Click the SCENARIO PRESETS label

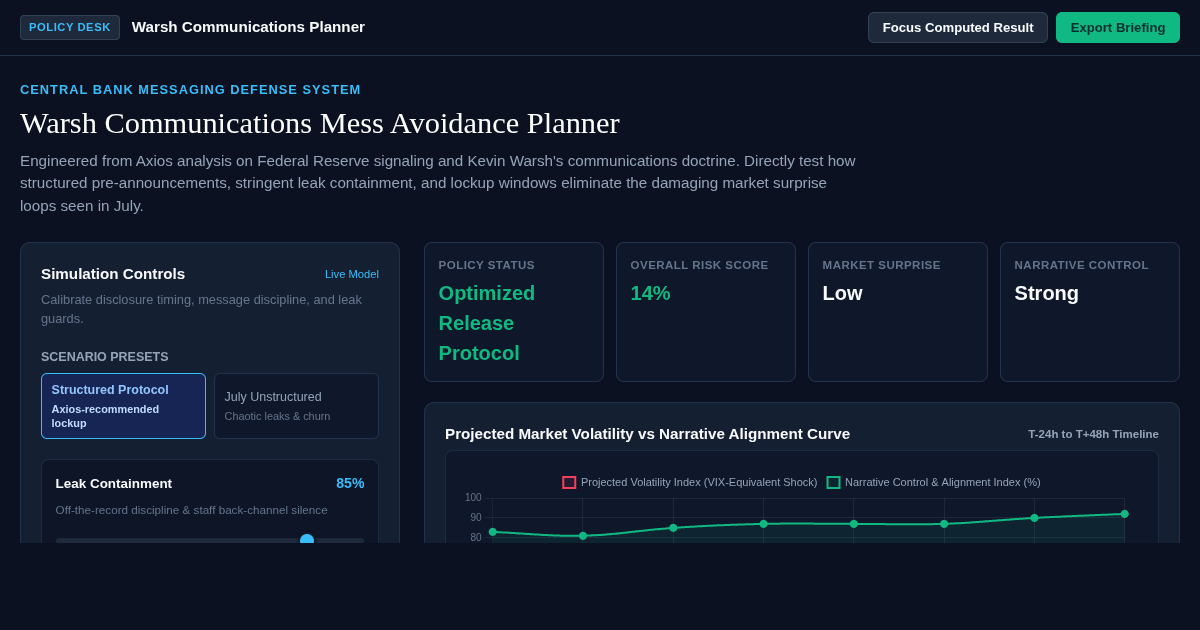click(x=105, y=357)
